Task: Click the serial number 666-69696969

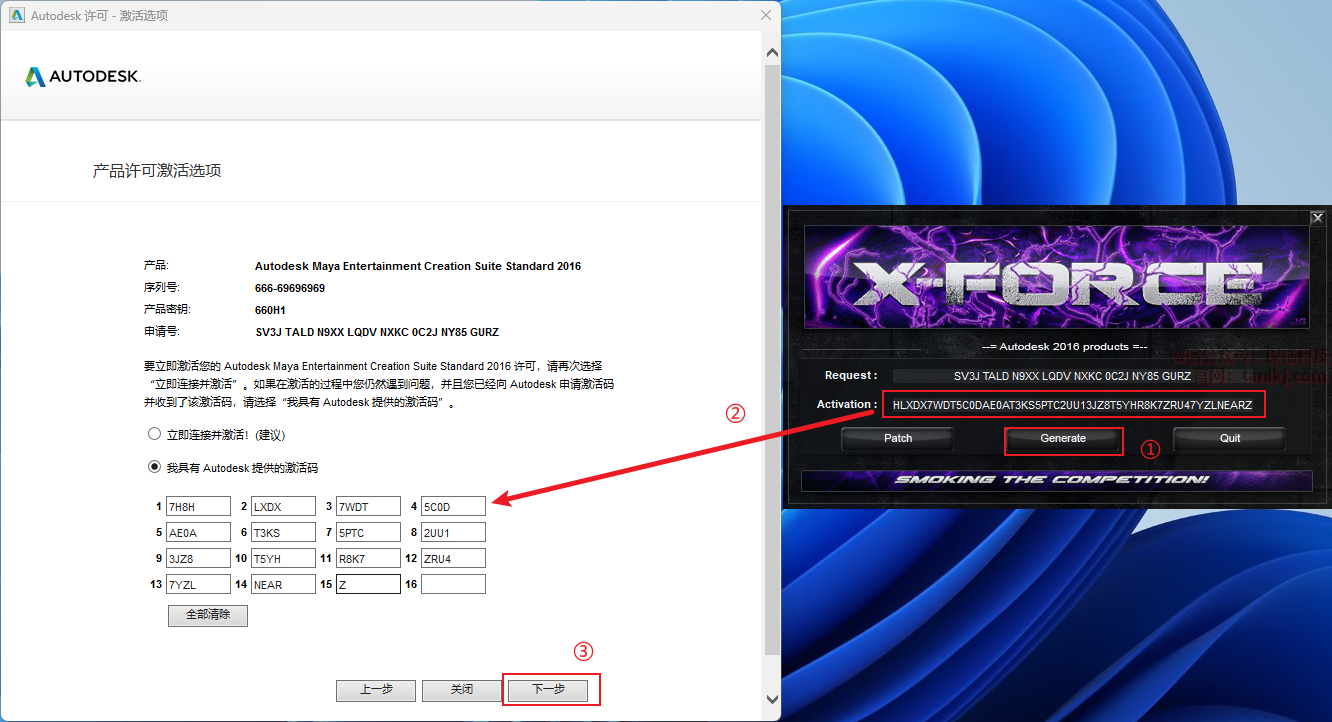Action: coord(290,288)
